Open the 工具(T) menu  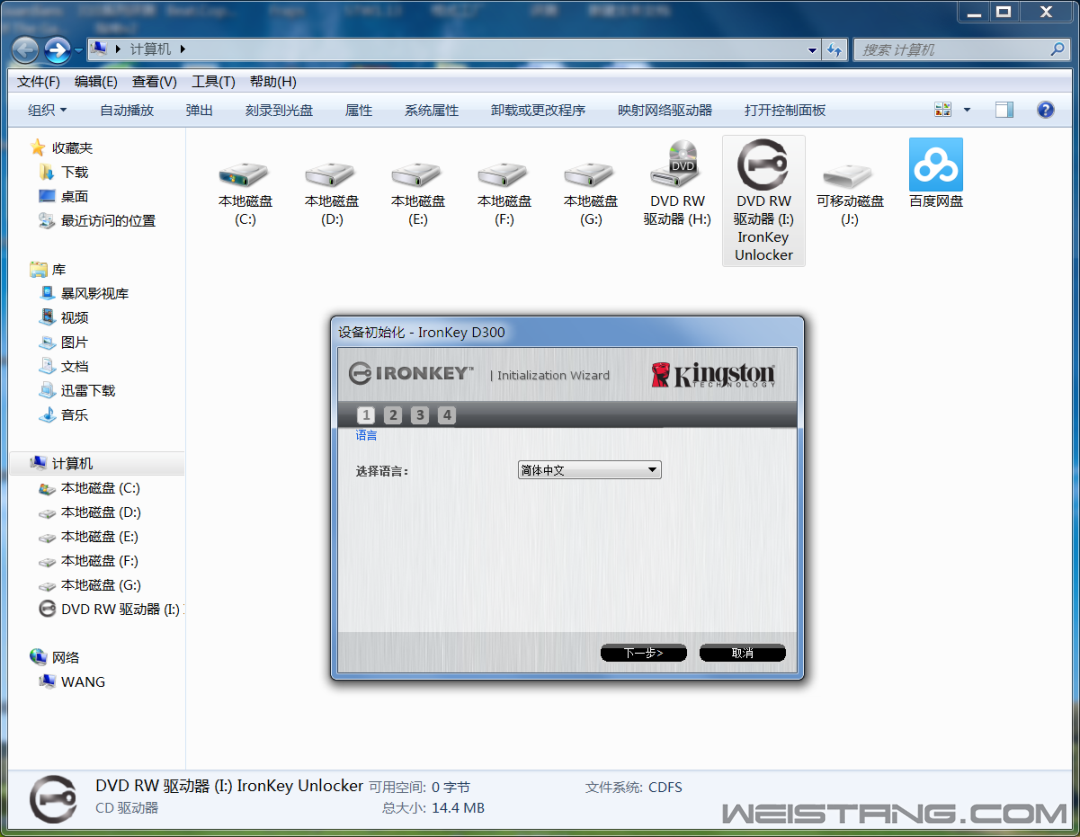213,82
